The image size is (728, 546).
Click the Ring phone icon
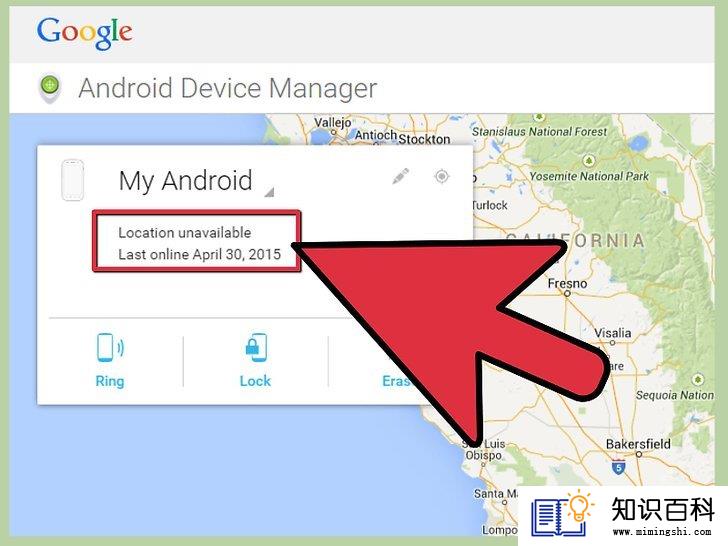110,347
